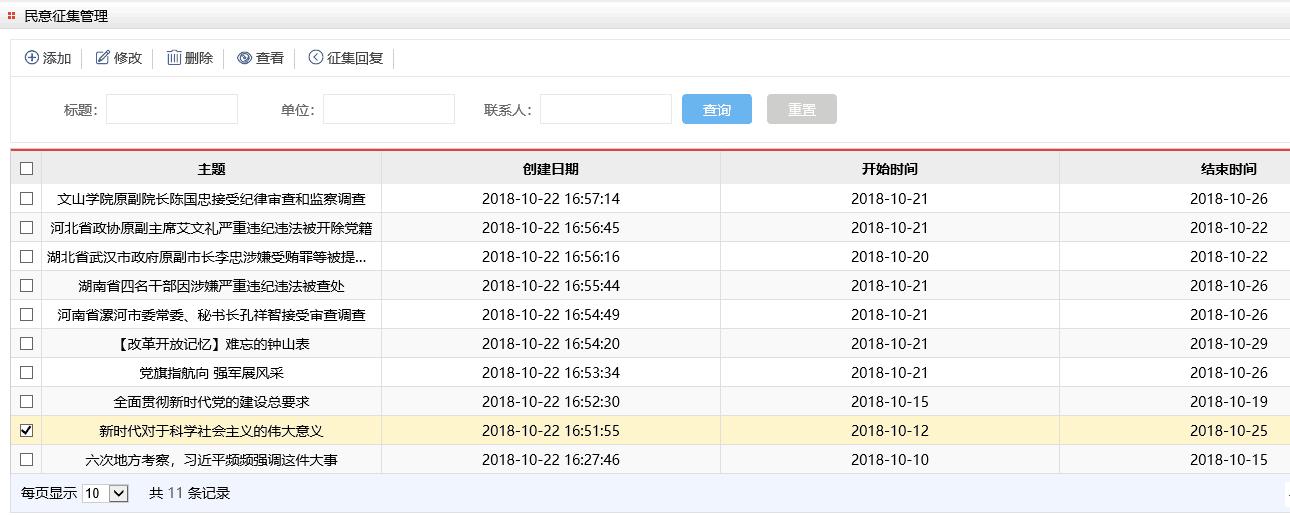1290x515 pixels.
Task: Focus the 单位 input field
Action: [389, 109]
